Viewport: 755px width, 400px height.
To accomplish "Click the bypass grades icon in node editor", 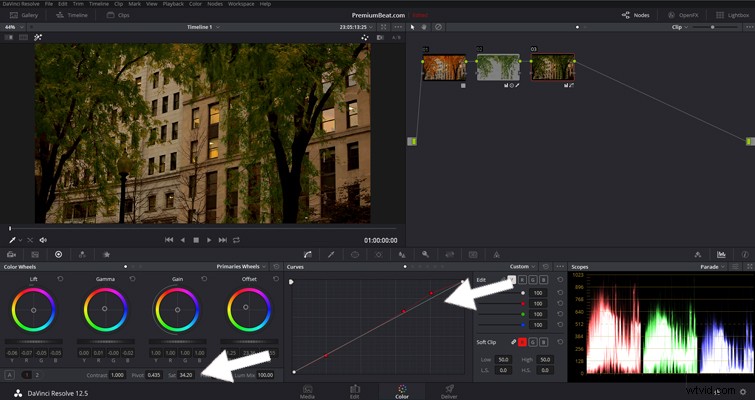I will 438,27.
